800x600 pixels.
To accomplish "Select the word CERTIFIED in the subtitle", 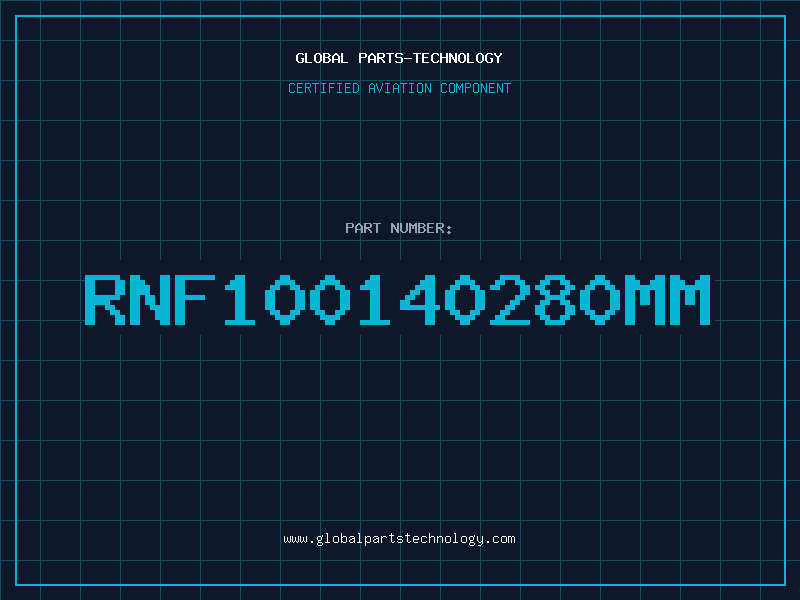I will (324, 88).
